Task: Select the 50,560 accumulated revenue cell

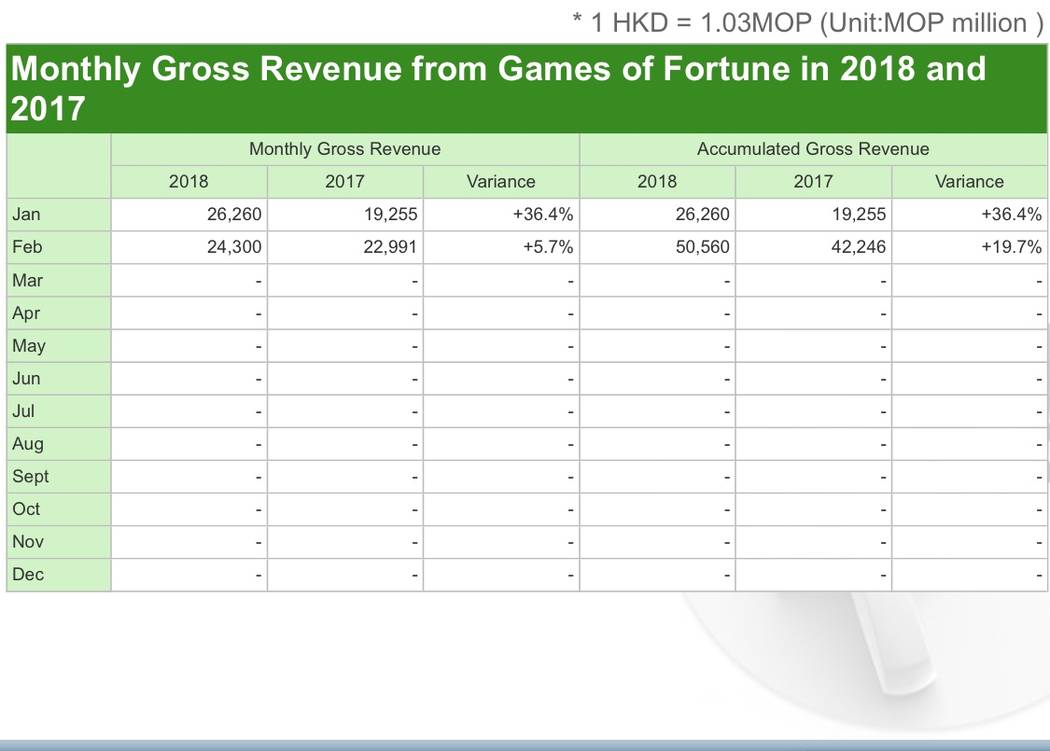Action: pyautogui.click(x=702, y=247)
